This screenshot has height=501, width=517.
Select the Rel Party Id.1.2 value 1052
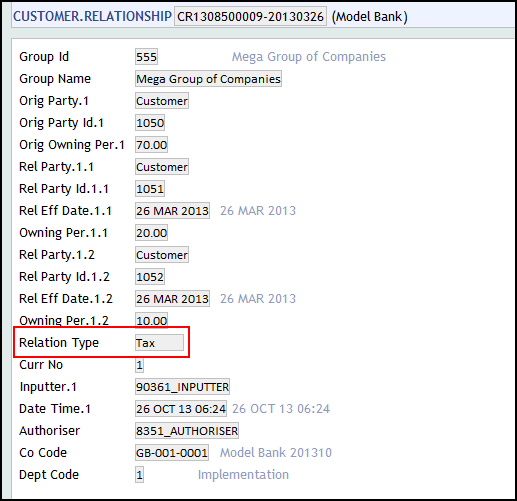coord(150,277)
